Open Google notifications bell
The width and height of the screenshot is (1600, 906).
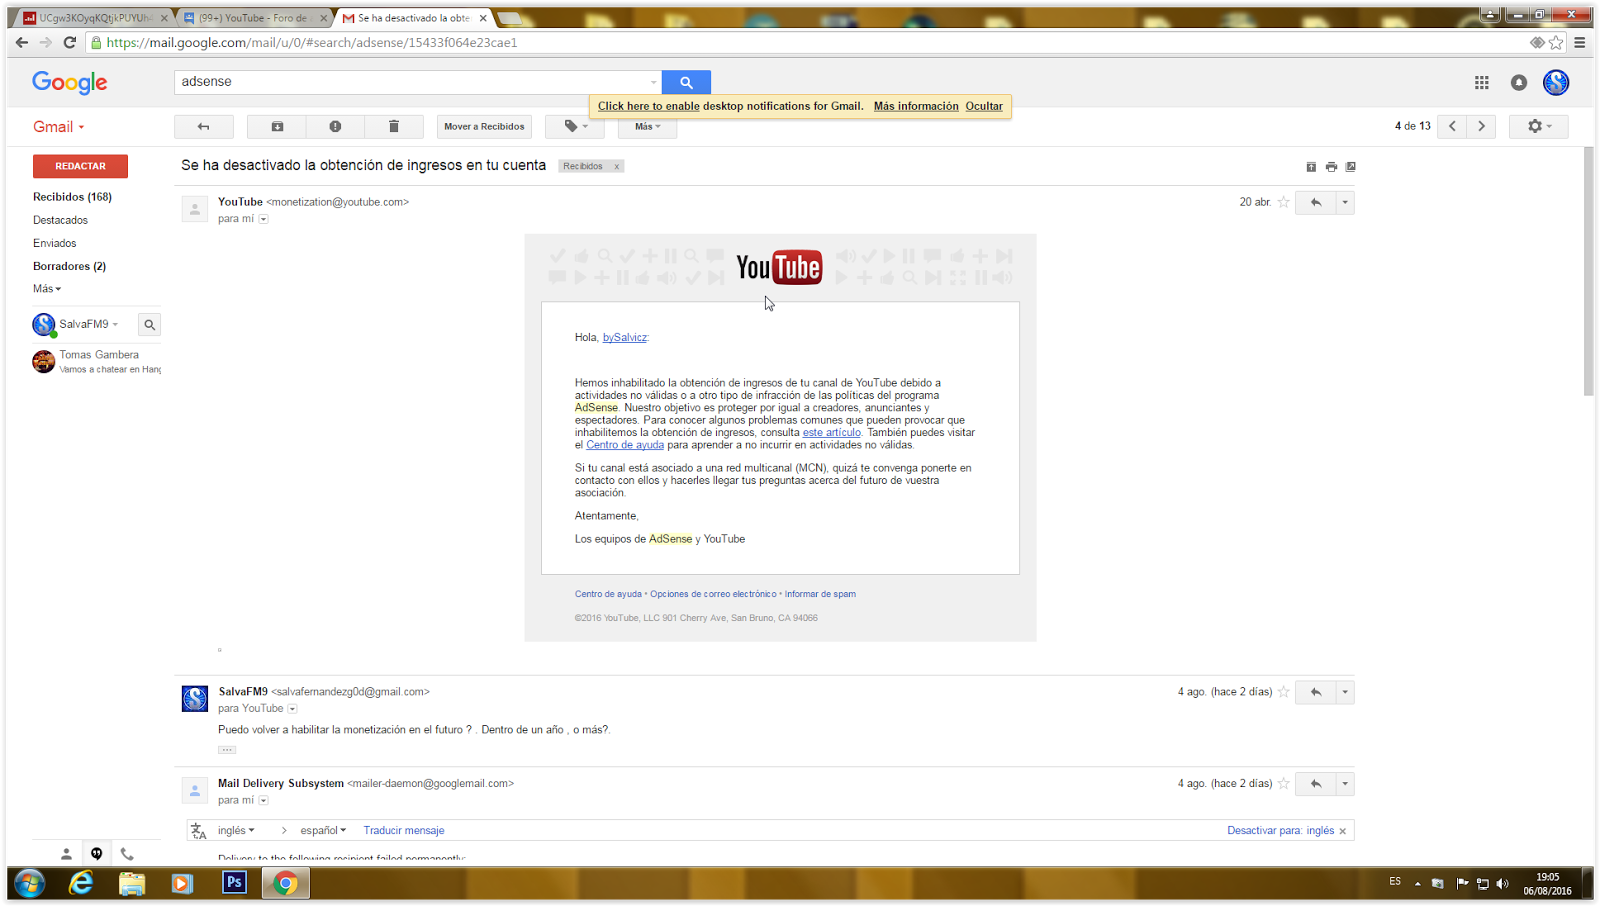[x=1519, y=83]
